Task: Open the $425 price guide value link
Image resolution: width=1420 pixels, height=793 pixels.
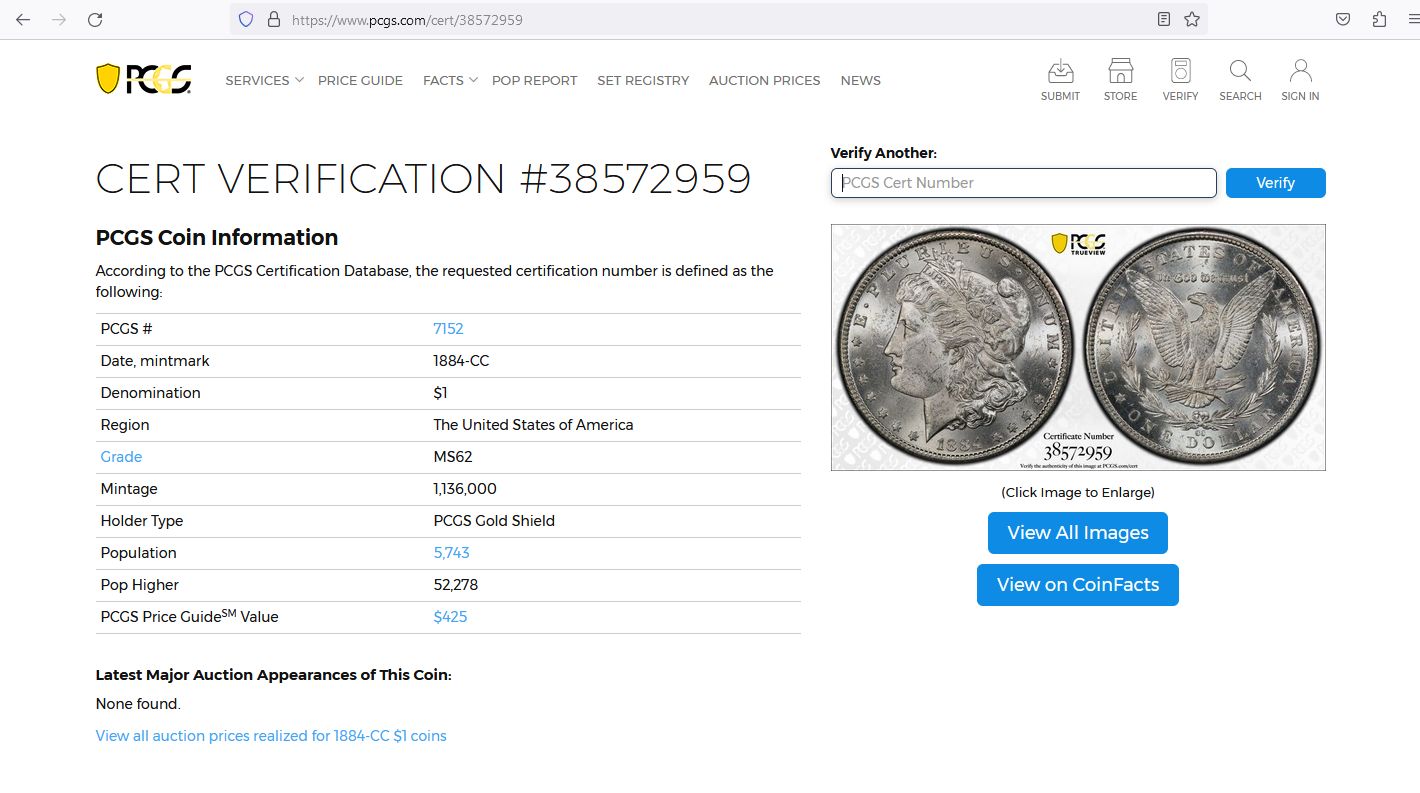Action: click(450, 617)
